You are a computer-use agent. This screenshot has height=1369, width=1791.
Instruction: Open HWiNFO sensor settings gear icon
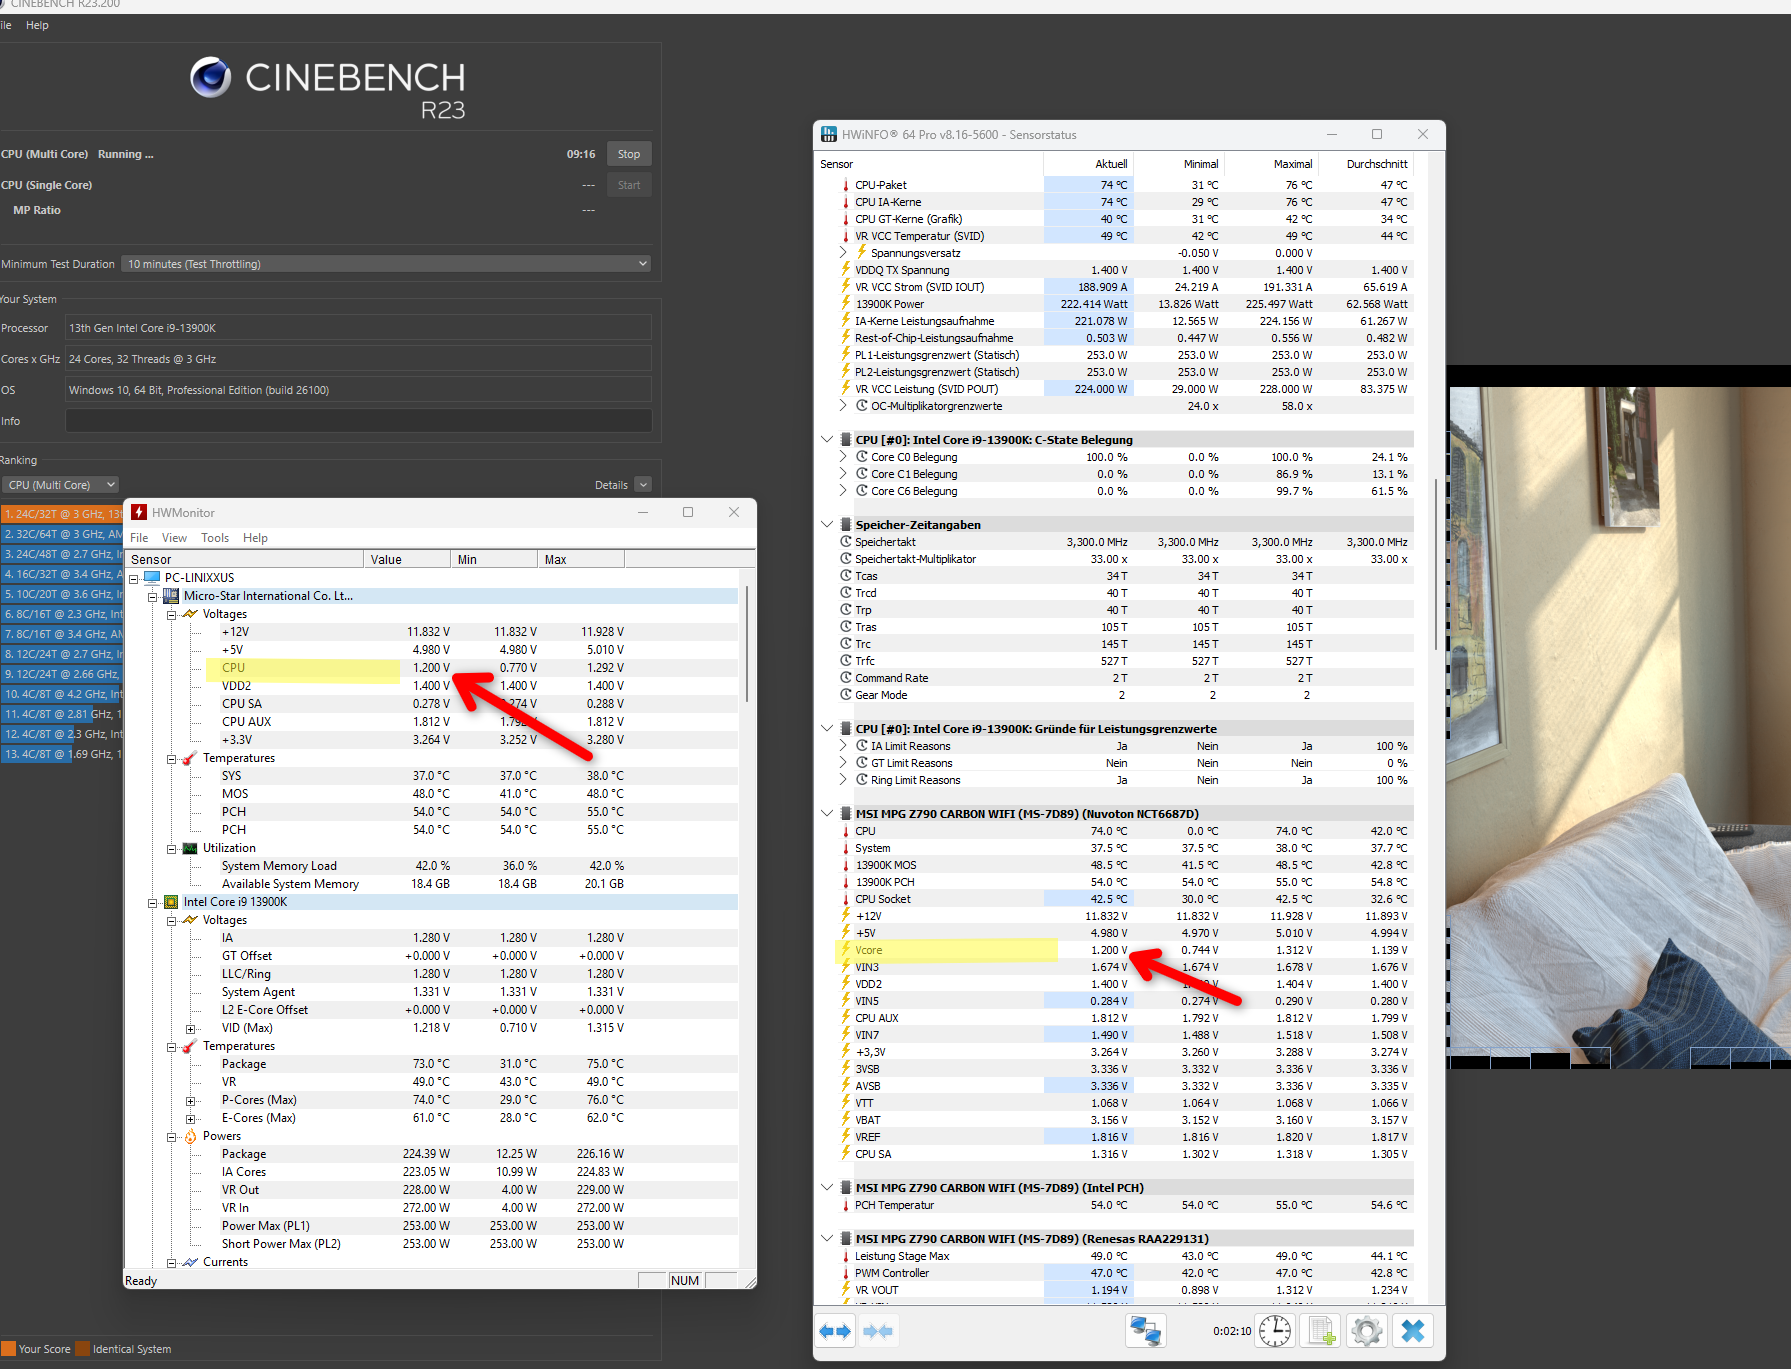[x=1367, y=1331]
